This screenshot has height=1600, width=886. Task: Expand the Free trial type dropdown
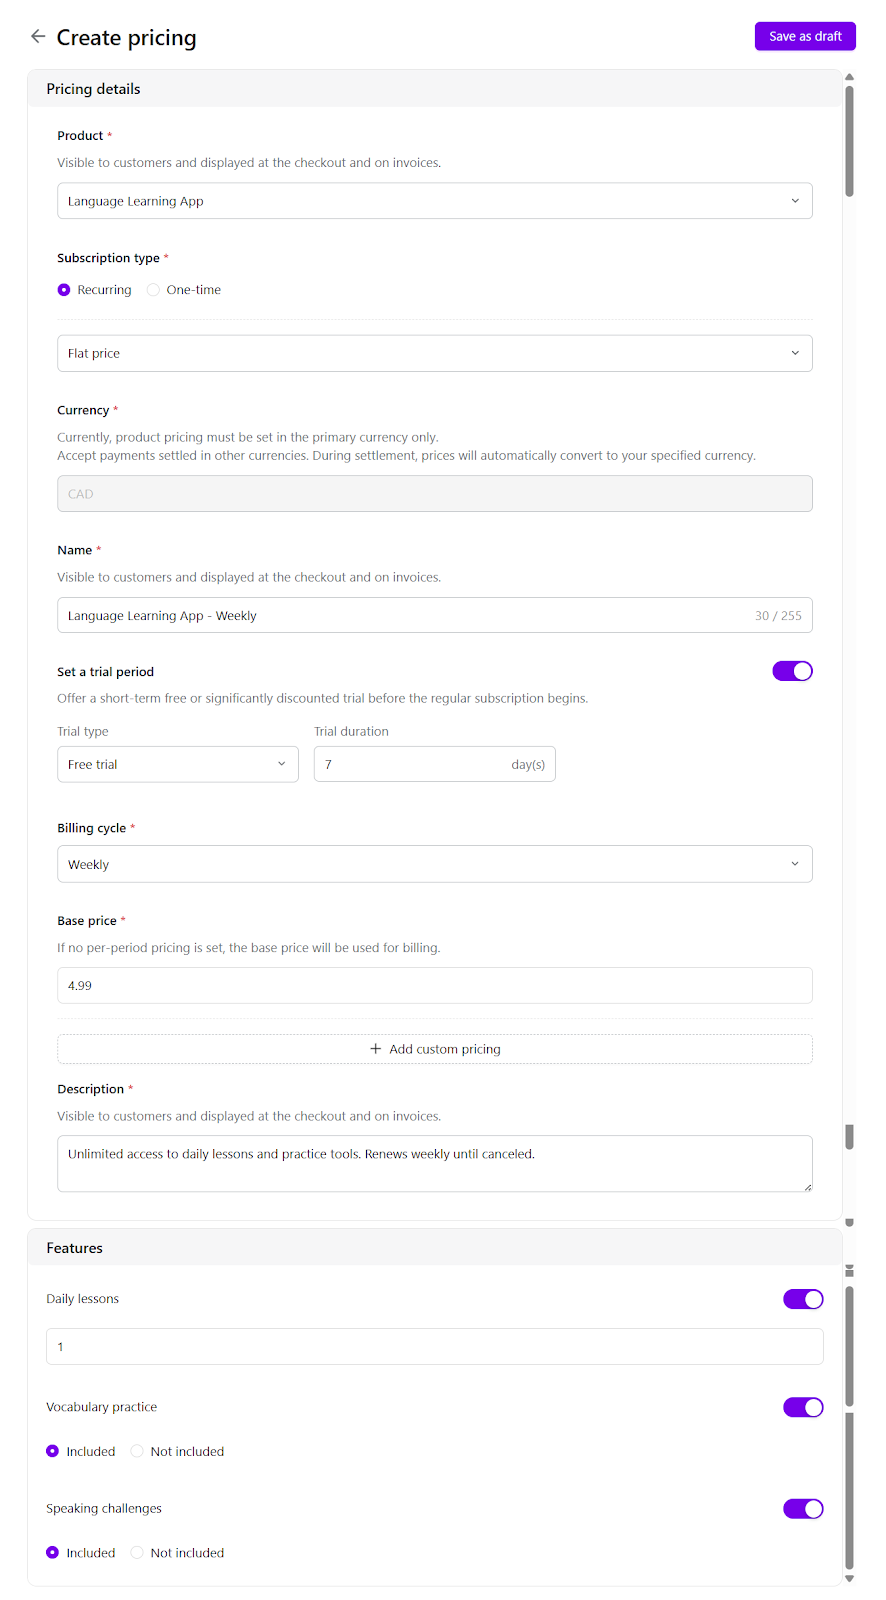177,765
